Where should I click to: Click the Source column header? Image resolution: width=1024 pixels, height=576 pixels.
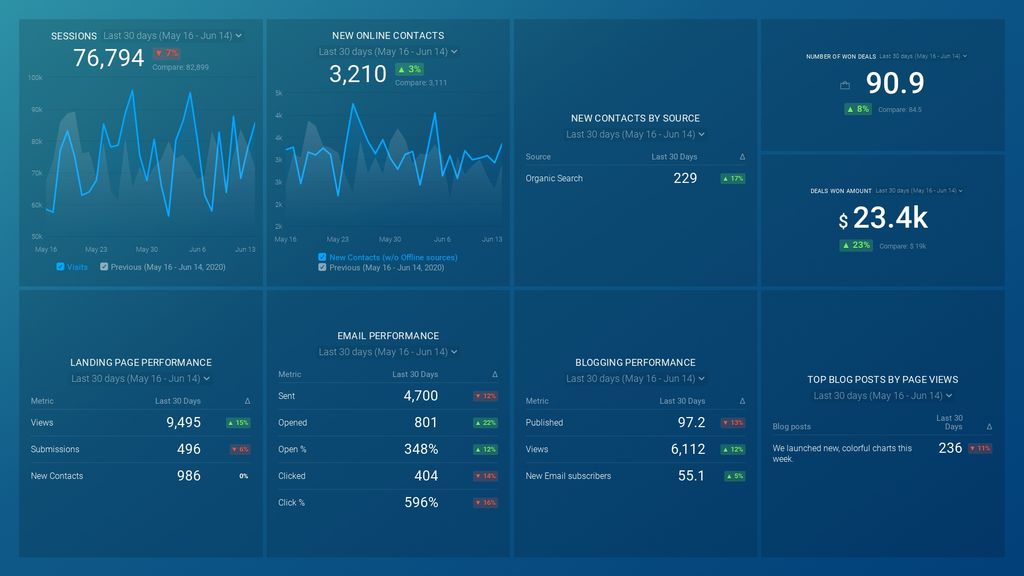(x=537, y=157)
